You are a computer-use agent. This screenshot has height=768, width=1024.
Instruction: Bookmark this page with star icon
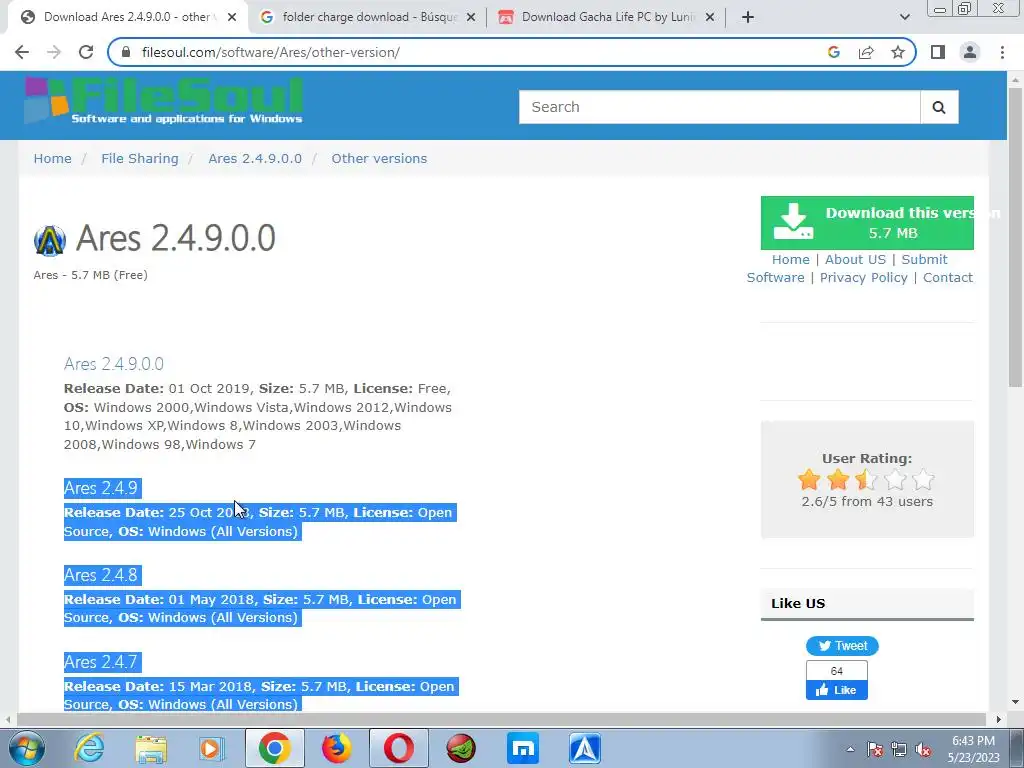[x=898, y=52]
